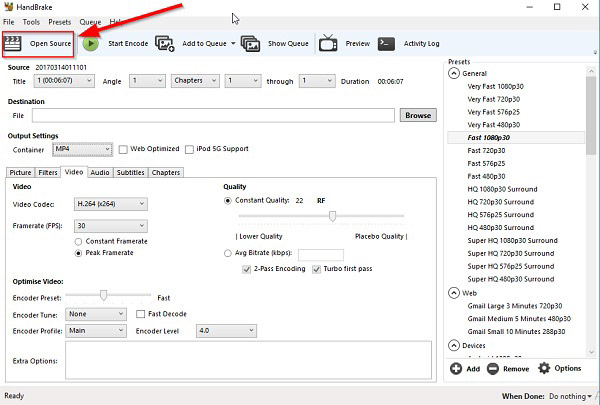Open the Presets menu
Viewport: 600px width, 405px height.
59,22
